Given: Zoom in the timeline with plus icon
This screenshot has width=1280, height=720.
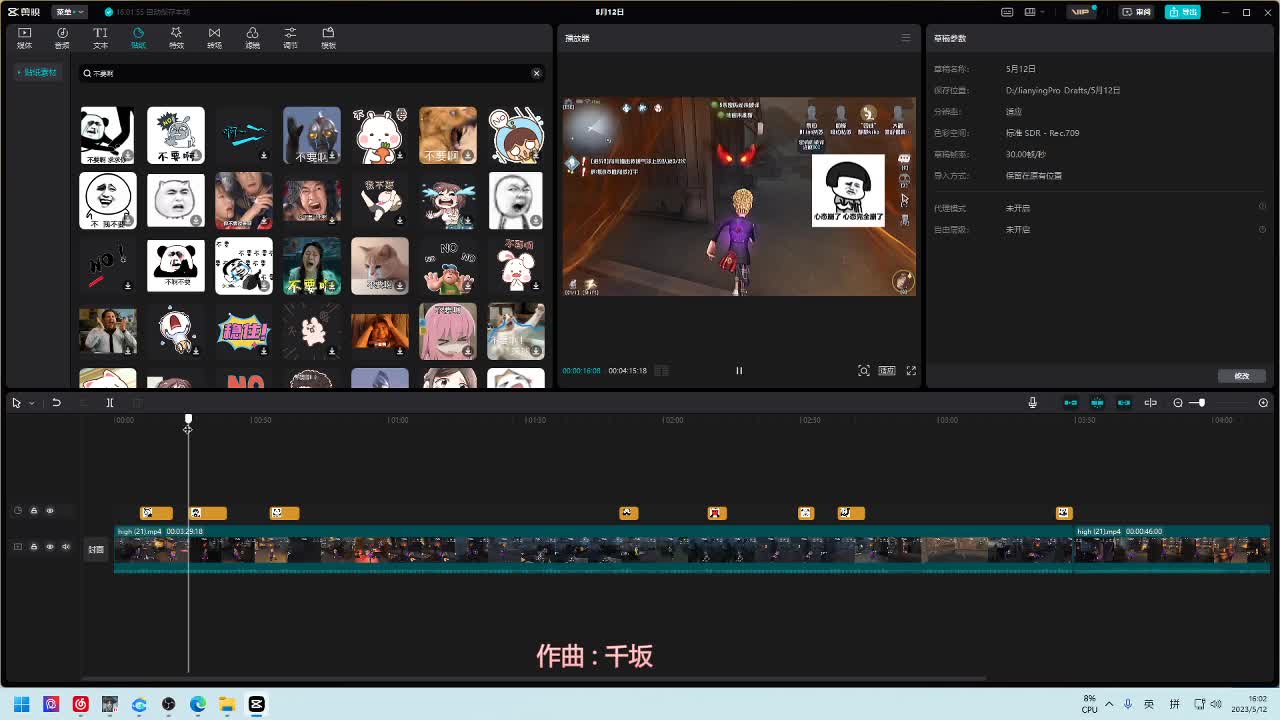Looking at the screenshot, I should 1263,403.
